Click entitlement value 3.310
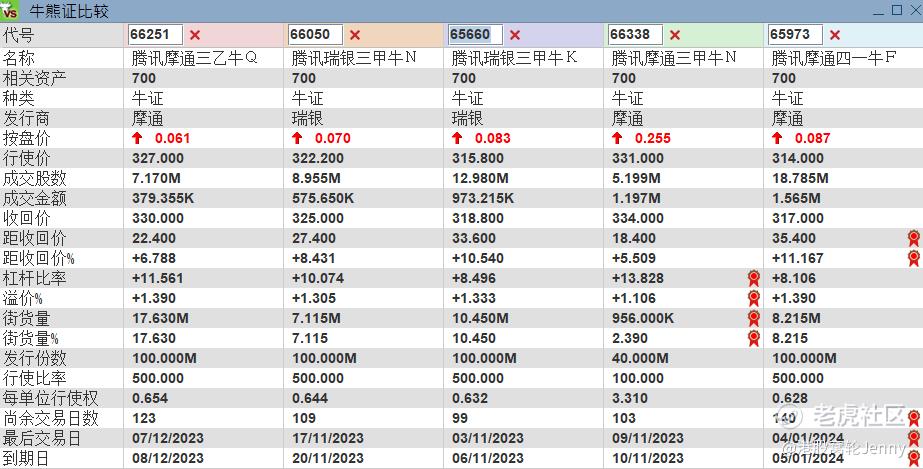The image size is (923, 469). point(630,398)
